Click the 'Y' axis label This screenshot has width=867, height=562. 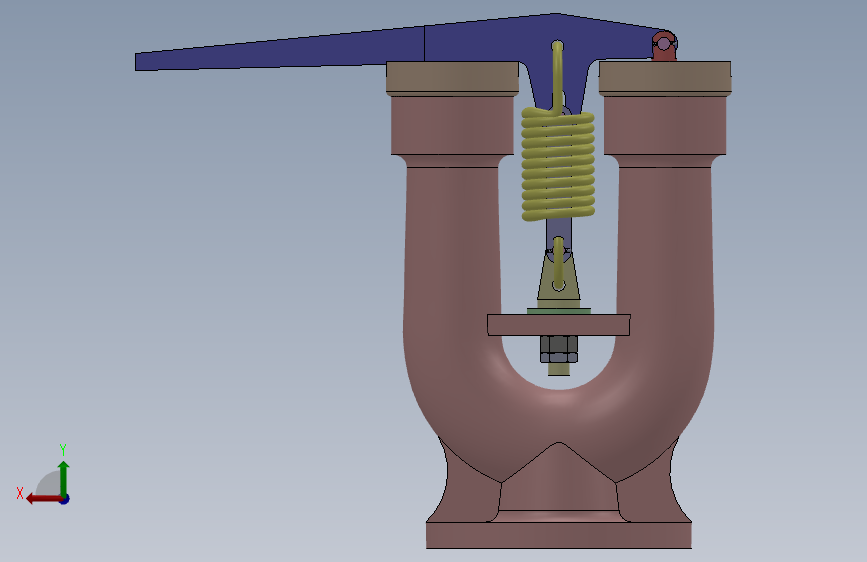pyautogui.click(x=63, y=449)
